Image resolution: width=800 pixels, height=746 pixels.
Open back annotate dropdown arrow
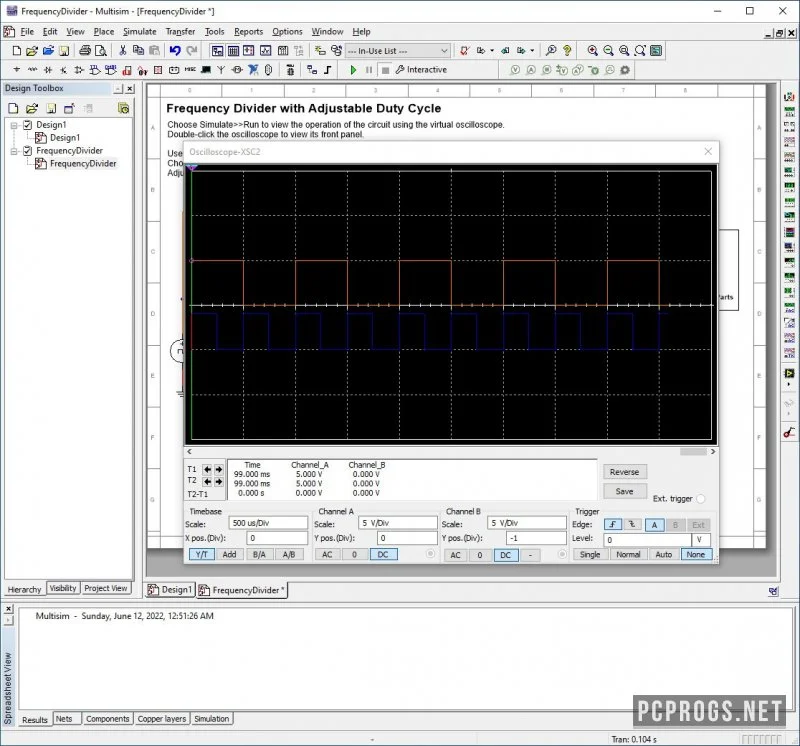pyautogui.click(x=492, y=51)
